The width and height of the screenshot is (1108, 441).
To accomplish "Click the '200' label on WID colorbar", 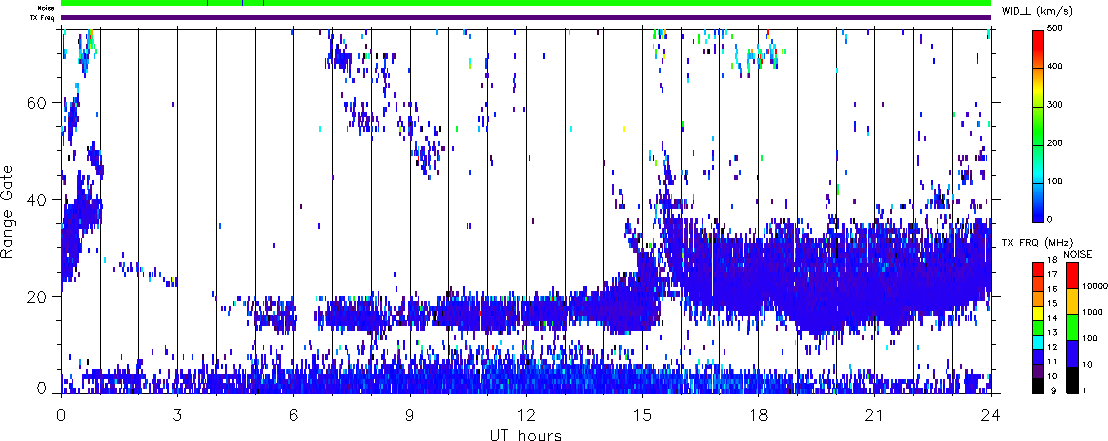I will (1055, 143).
